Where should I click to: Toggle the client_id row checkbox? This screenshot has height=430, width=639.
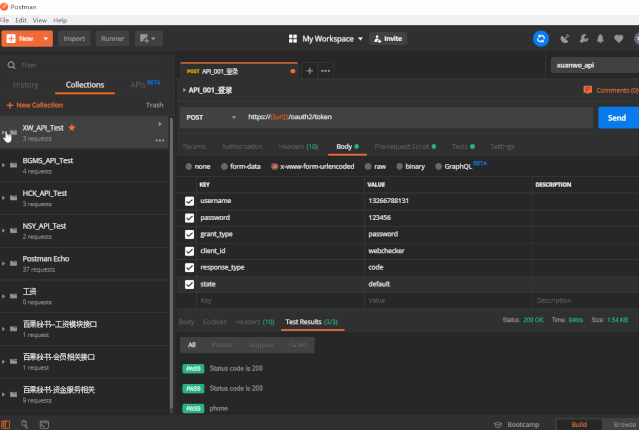tap(189, 251)
